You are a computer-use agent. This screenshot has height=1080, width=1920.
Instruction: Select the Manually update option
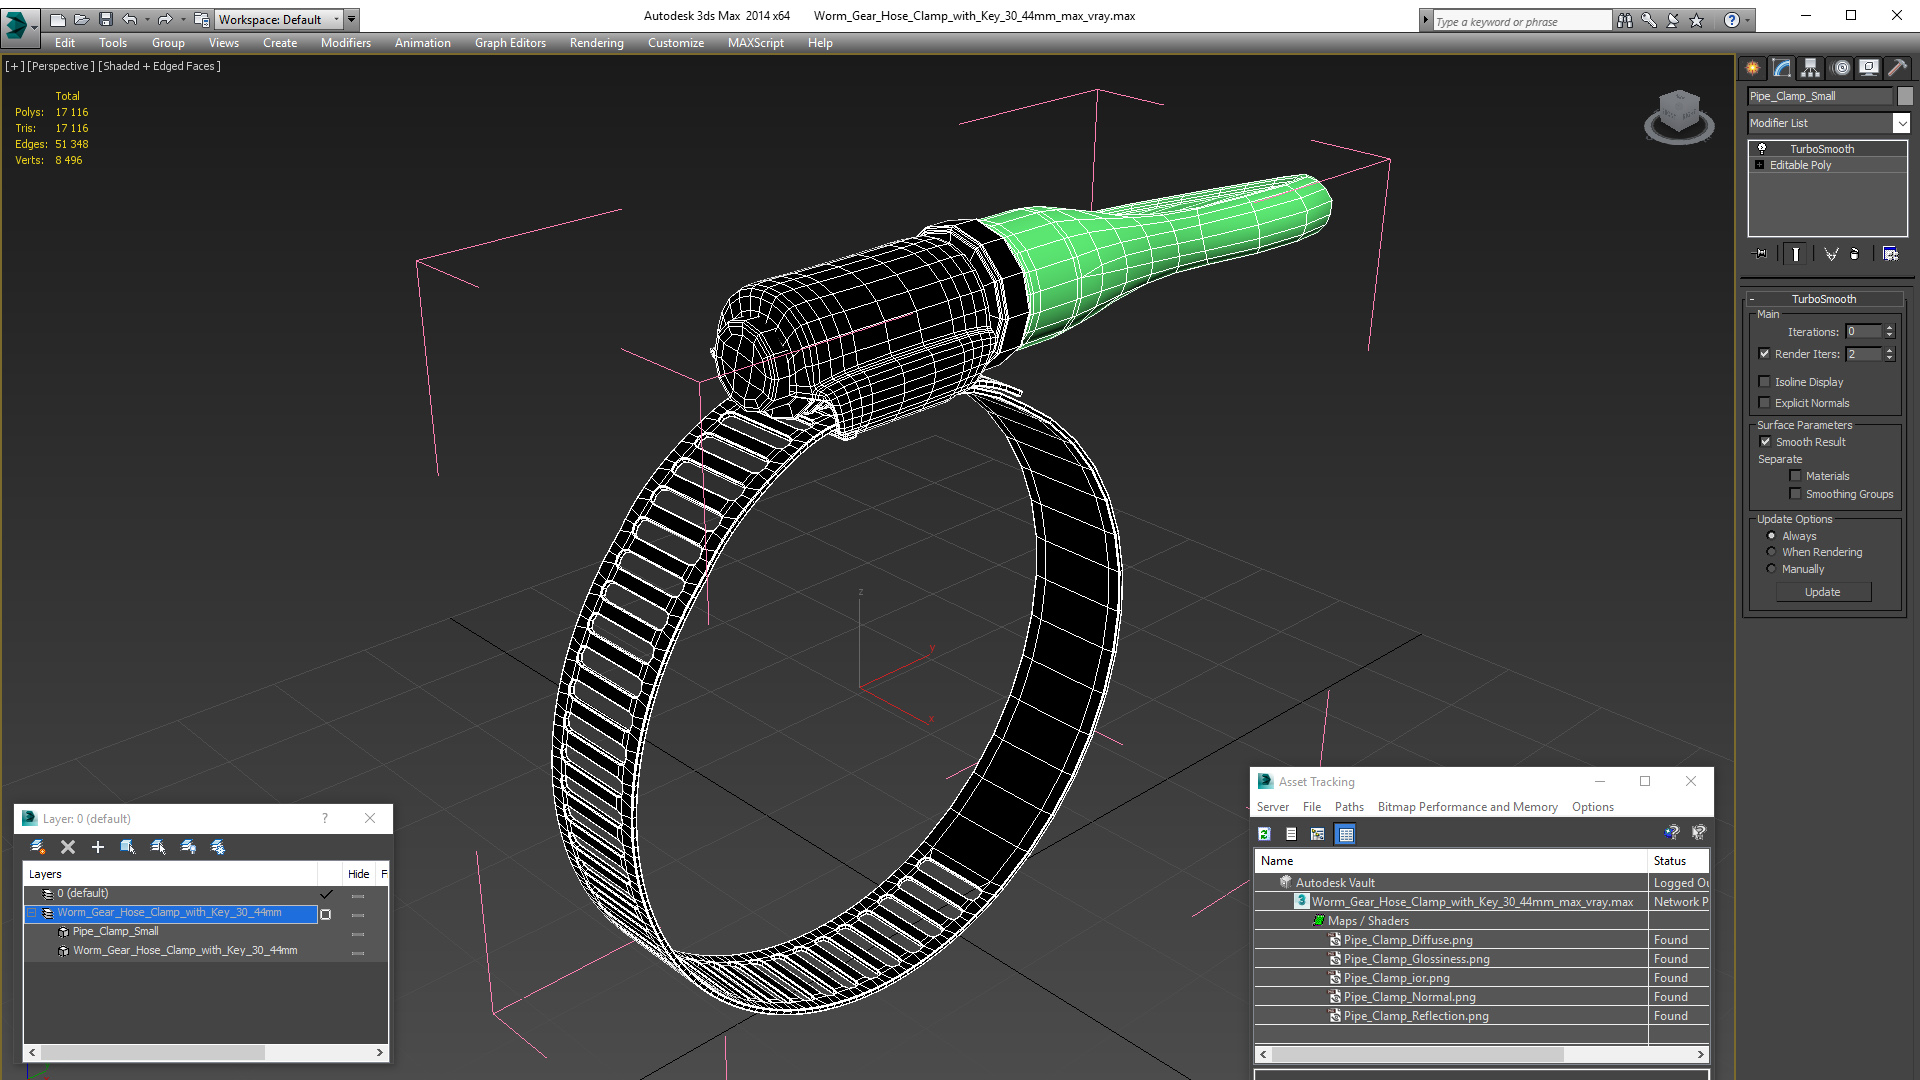(x=1771, y=568)
